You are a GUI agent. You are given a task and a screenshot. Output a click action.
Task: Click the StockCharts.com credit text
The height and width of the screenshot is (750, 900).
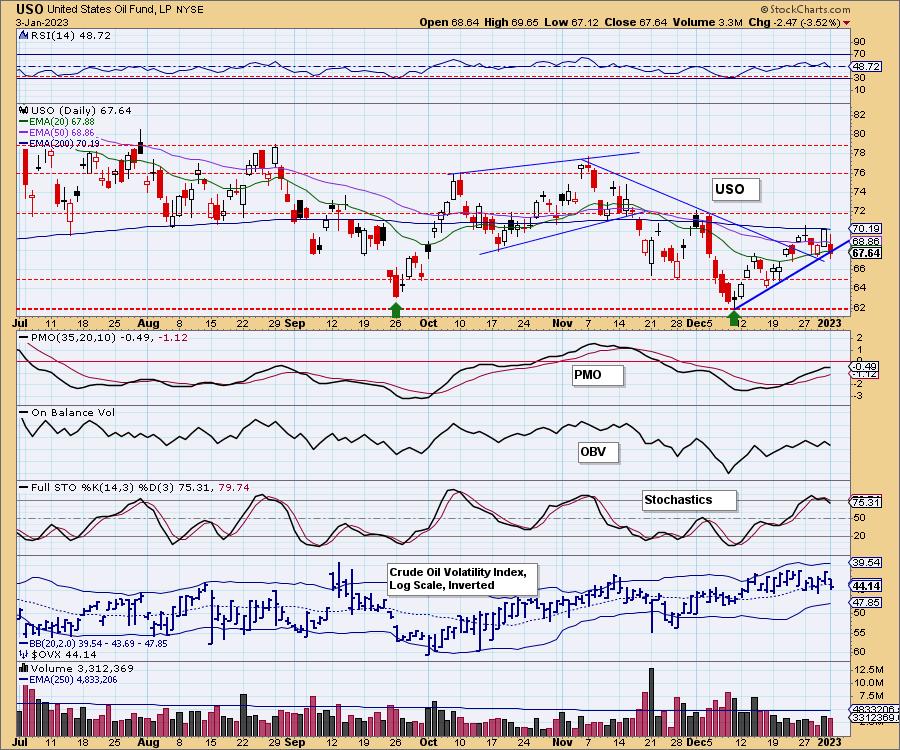805,9
